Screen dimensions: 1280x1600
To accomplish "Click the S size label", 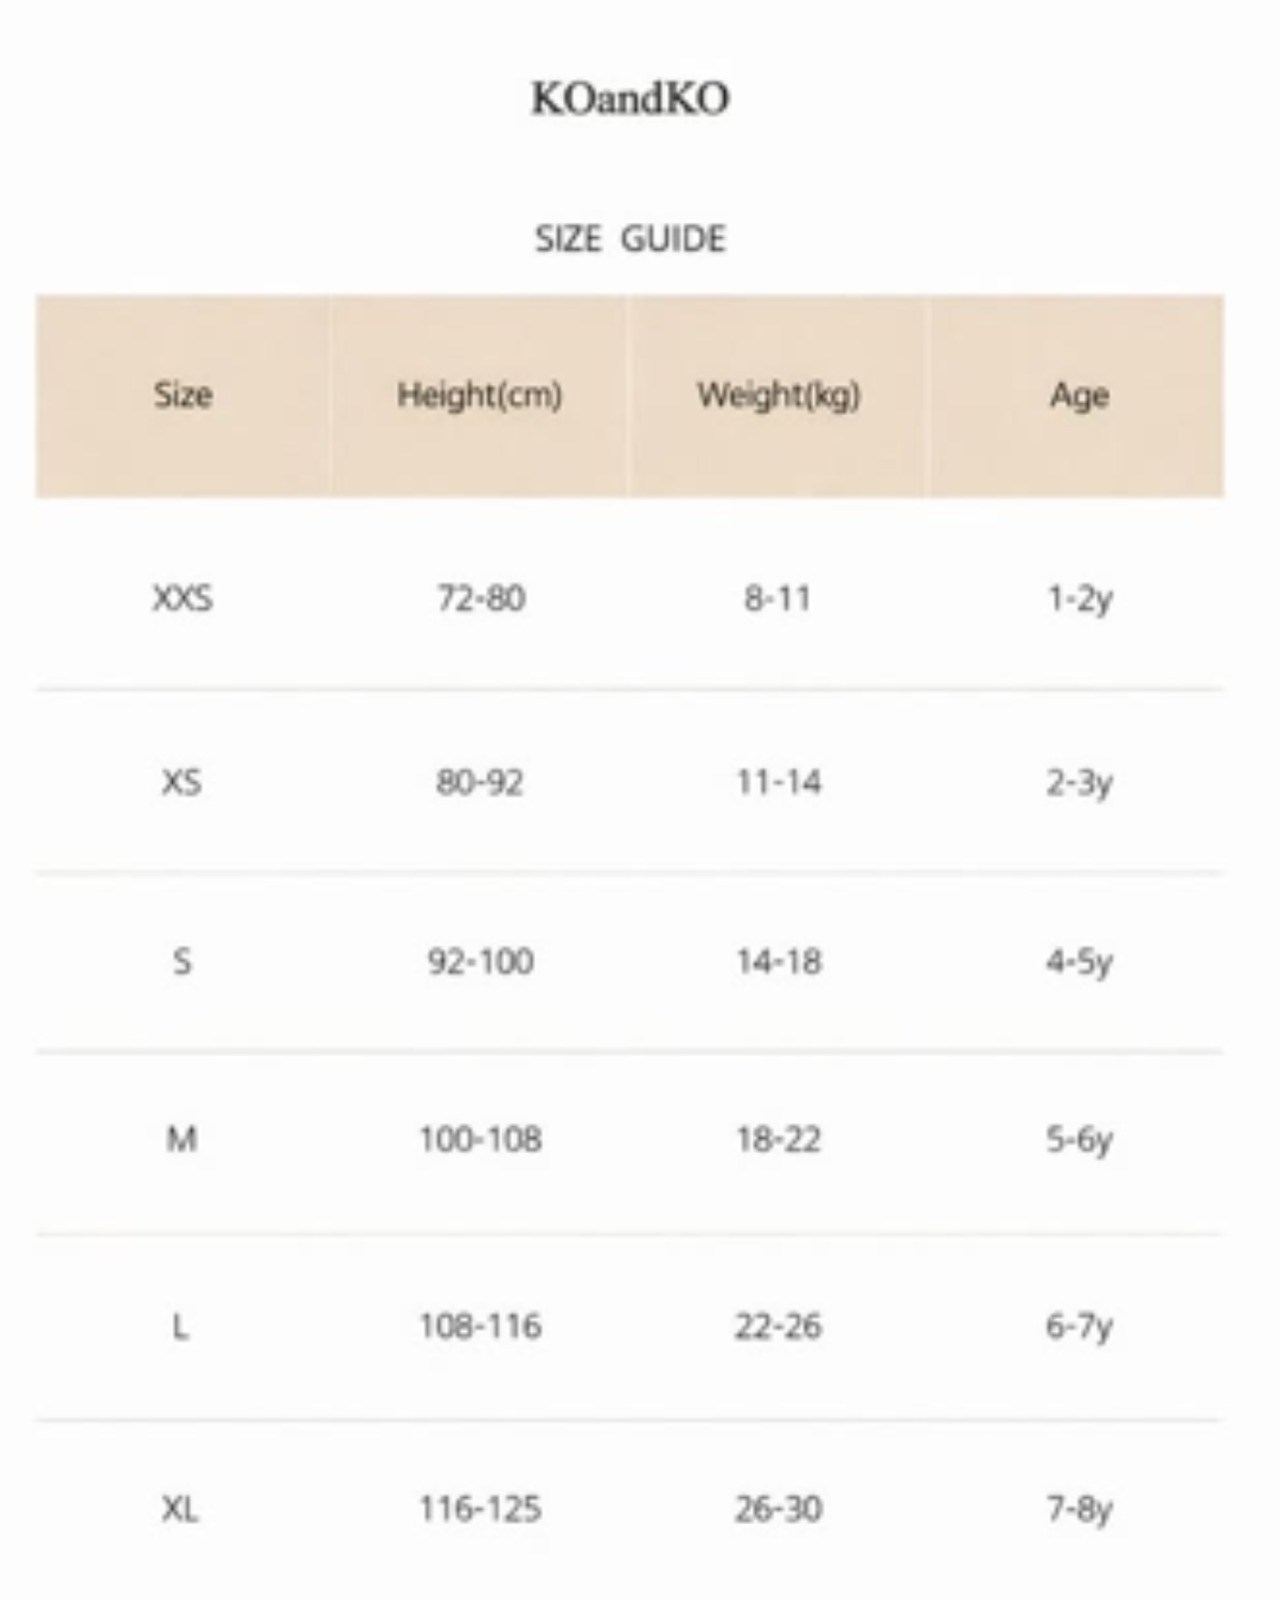I will pyautogui.click(x=182, y=961).
